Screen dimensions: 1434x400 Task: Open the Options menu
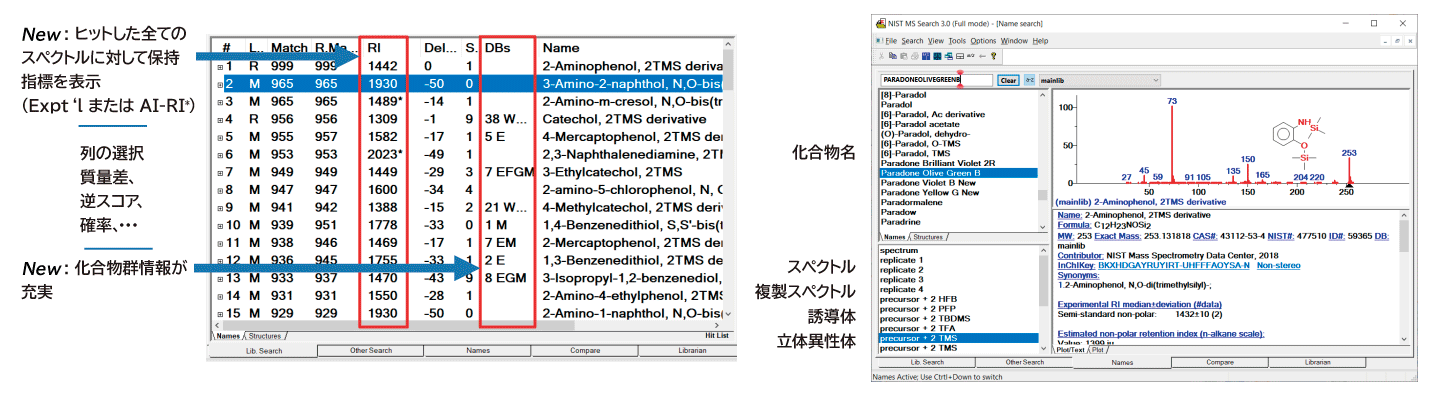[983, 41]
